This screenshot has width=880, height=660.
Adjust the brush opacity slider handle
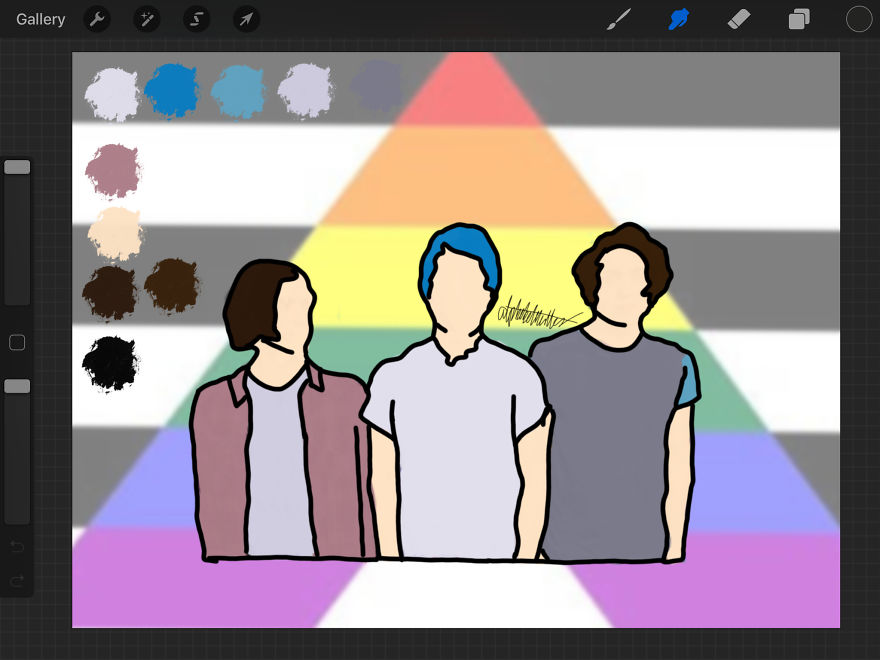(x=17, y=385)
